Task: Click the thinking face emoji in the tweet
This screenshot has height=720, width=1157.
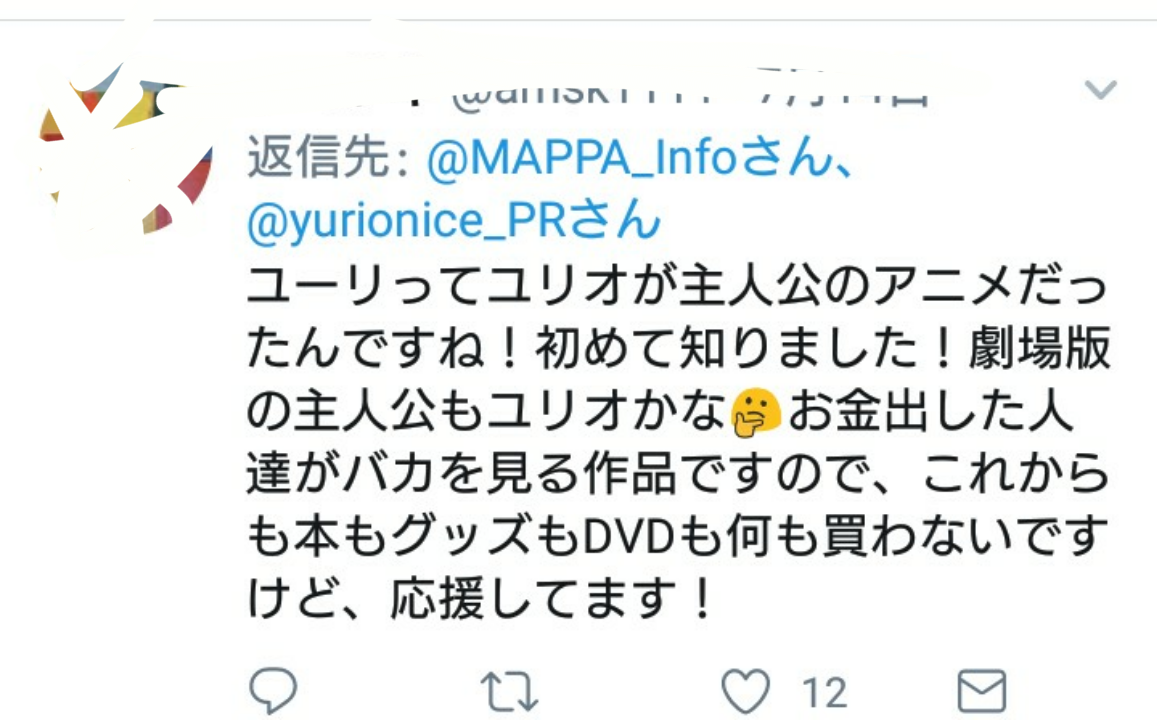Action: point(756,412)
